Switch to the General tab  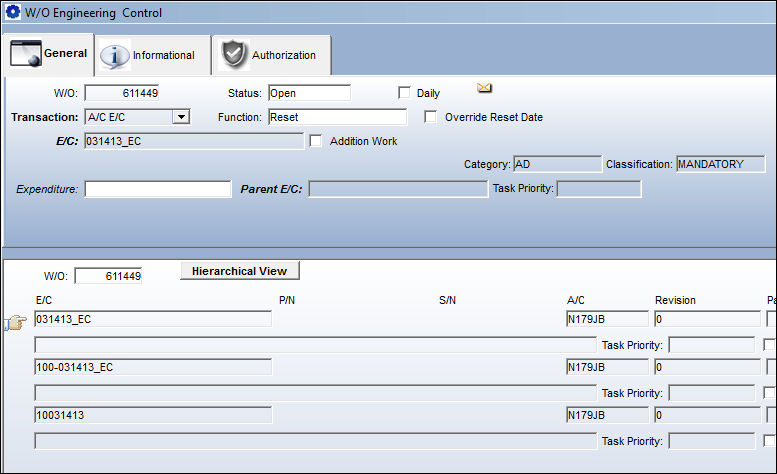pos(48,54)
